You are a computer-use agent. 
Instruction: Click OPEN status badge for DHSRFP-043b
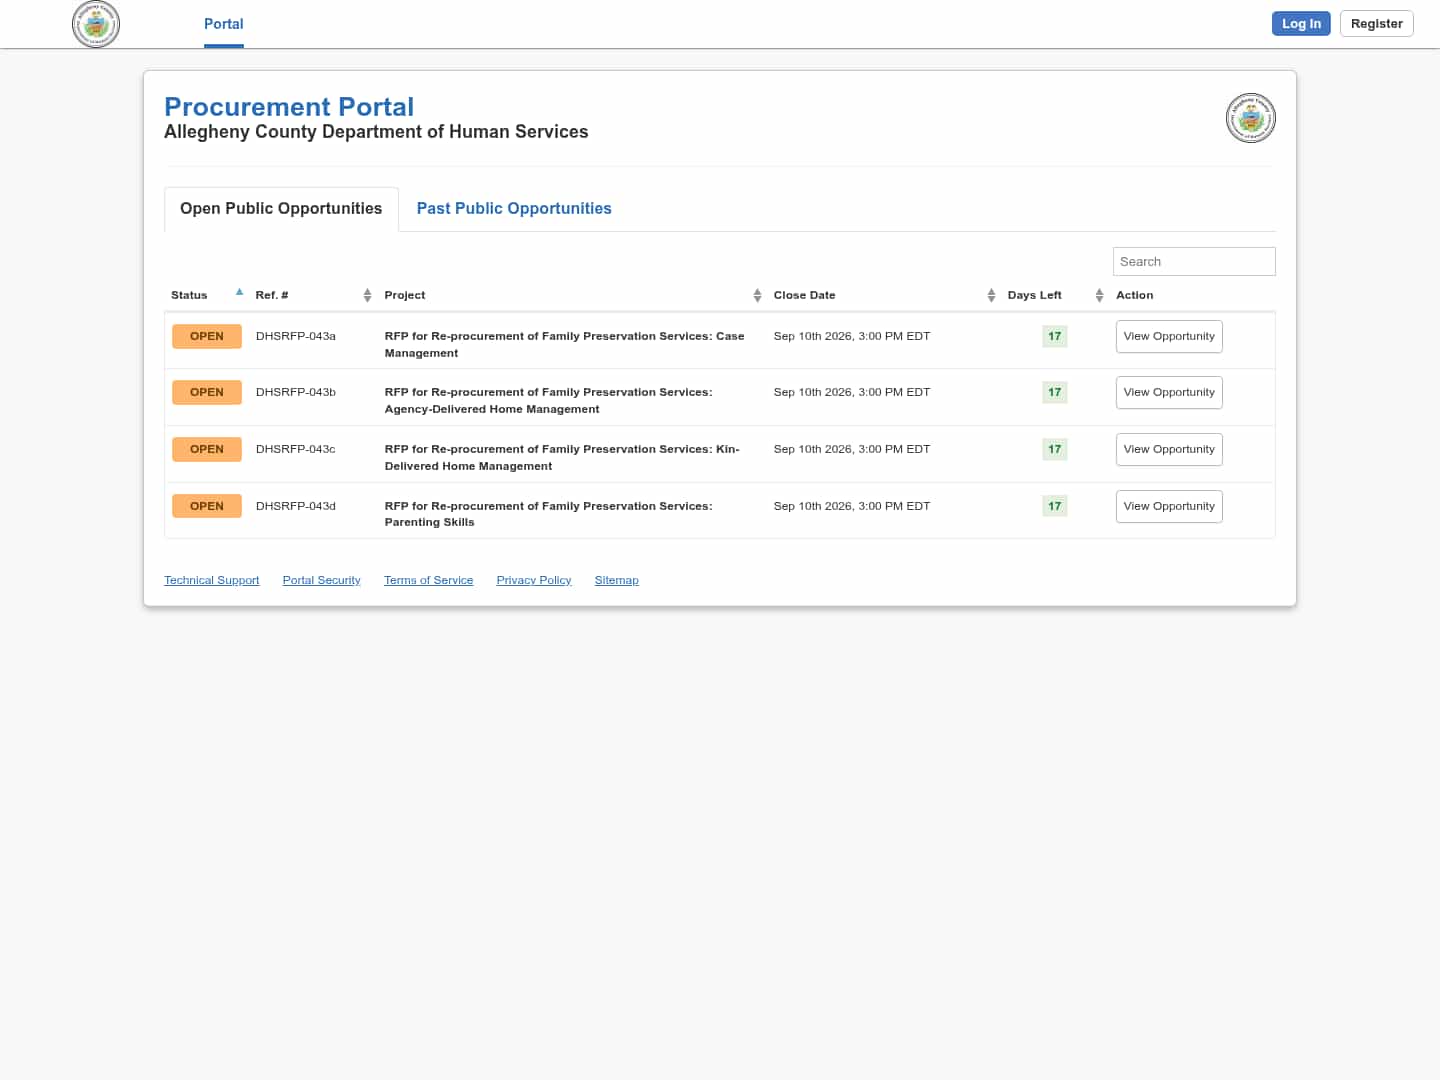(x=207, y=392)
